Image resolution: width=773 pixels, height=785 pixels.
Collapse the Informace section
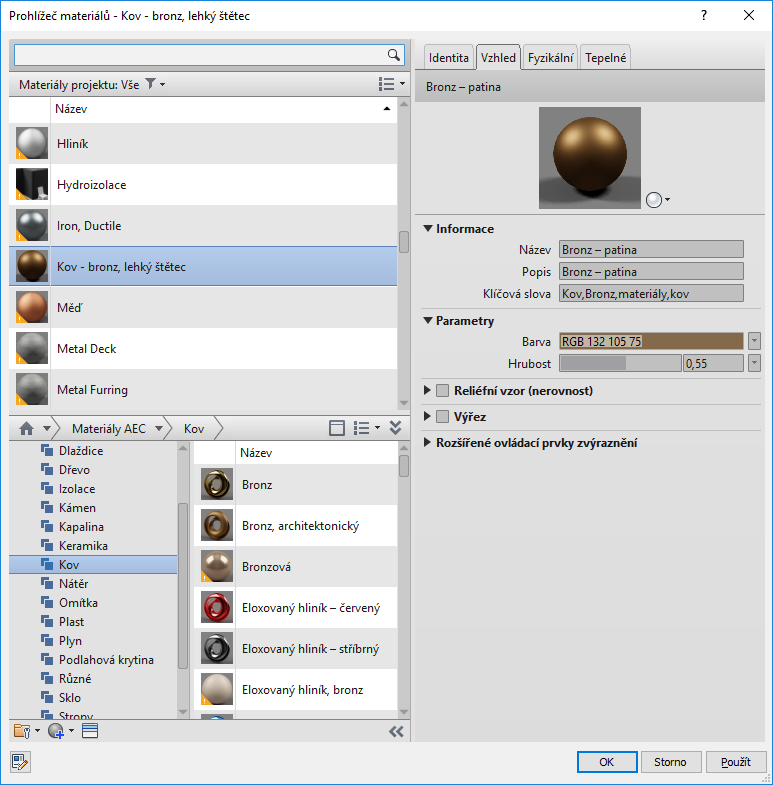(428, 228)
